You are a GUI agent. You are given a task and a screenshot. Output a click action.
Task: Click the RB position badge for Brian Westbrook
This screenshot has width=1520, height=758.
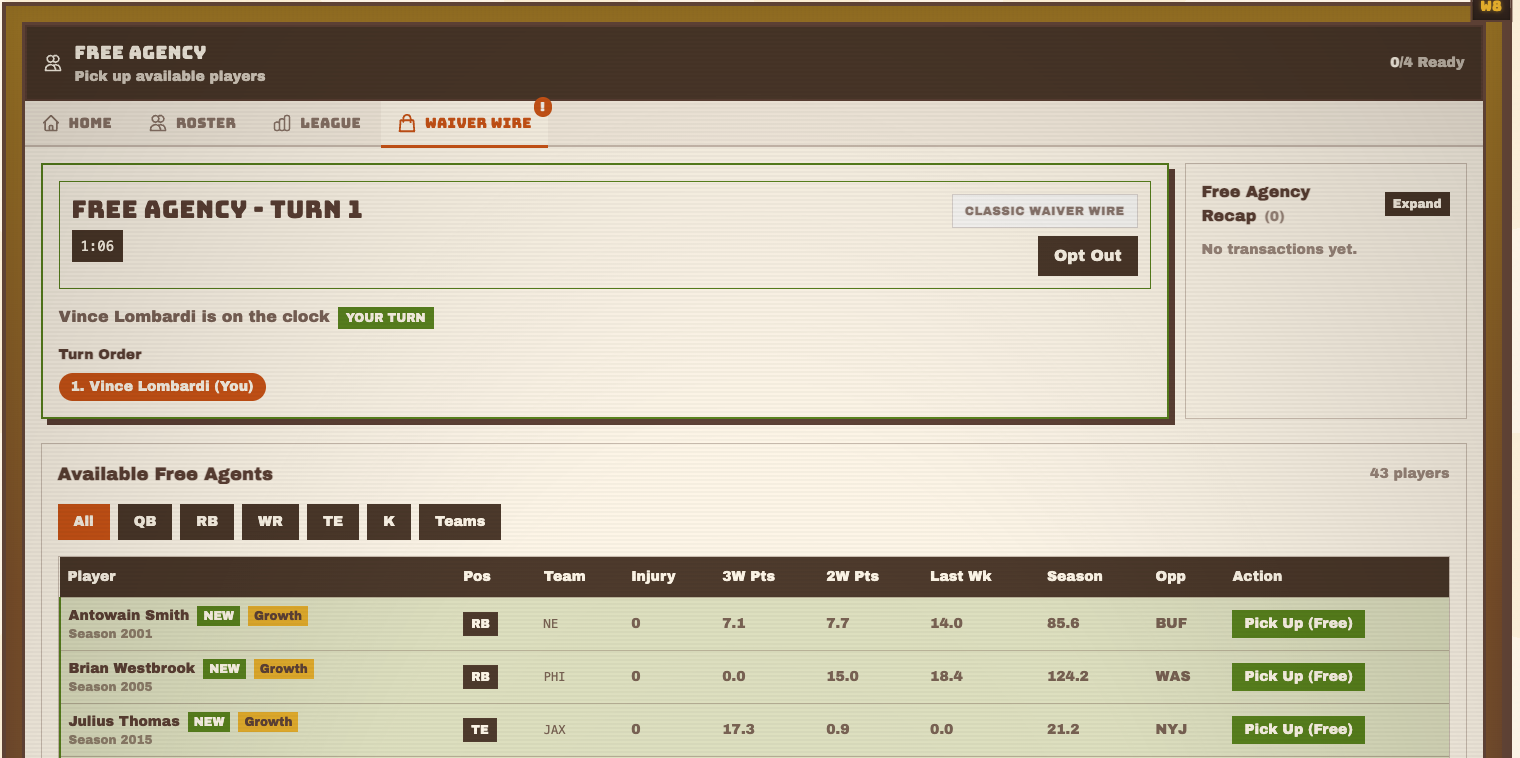point(479,677)
